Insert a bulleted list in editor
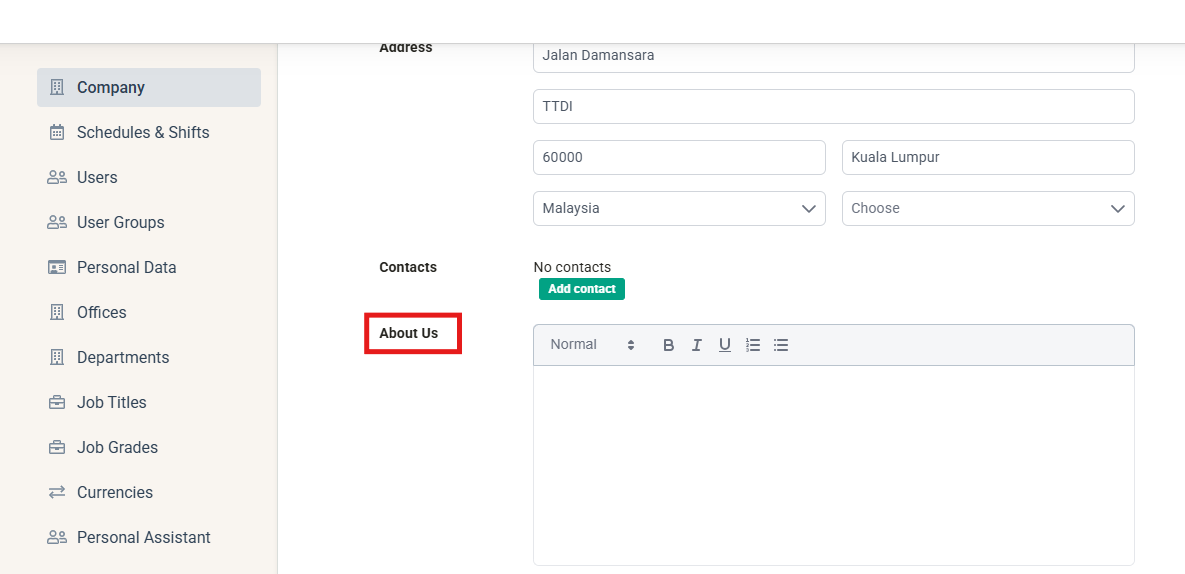1185x574 pixels. pyautogui.click(x=781, y=345)
